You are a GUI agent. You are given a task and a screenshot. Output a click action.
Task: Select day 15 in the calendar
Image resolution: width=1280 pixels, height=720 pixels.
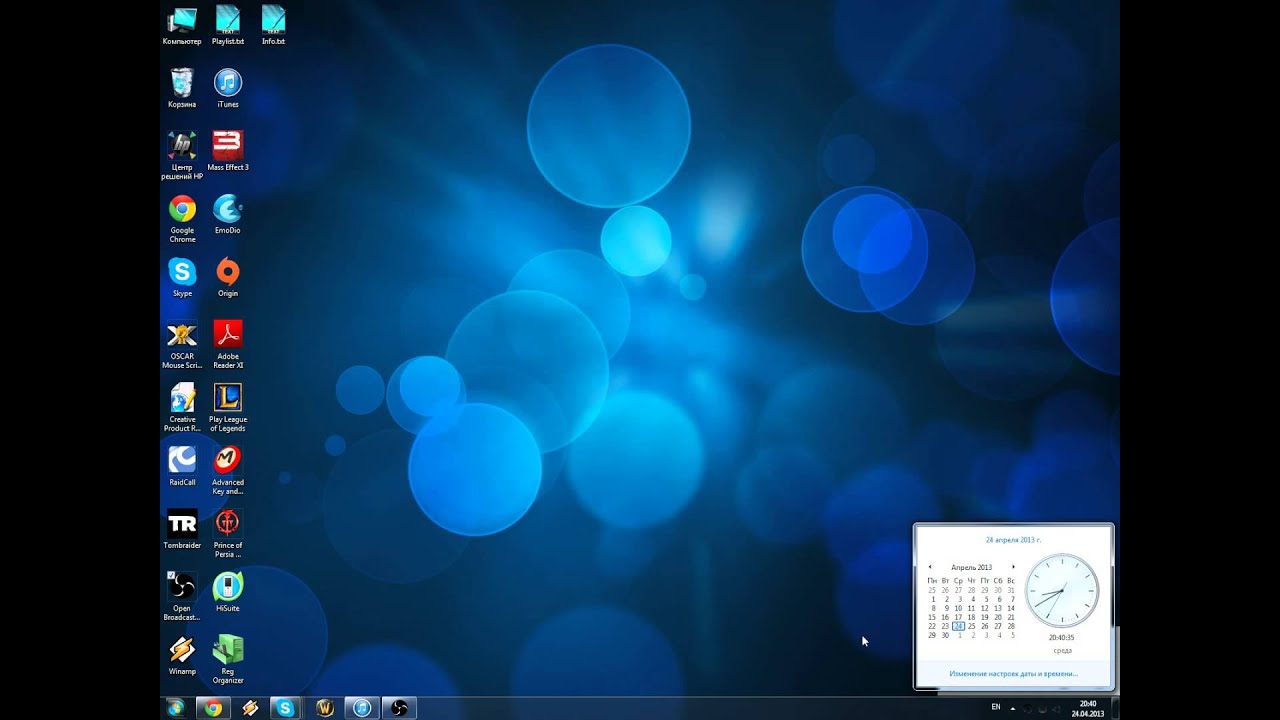(932, 617)
